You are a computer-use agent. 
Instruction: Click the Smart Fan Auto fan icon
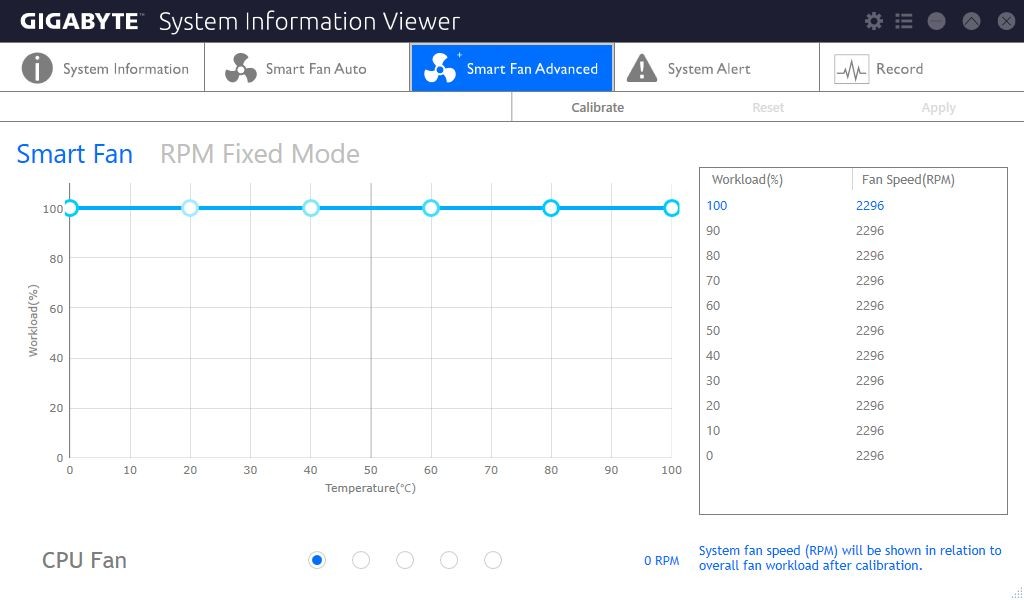pos(240,68)
